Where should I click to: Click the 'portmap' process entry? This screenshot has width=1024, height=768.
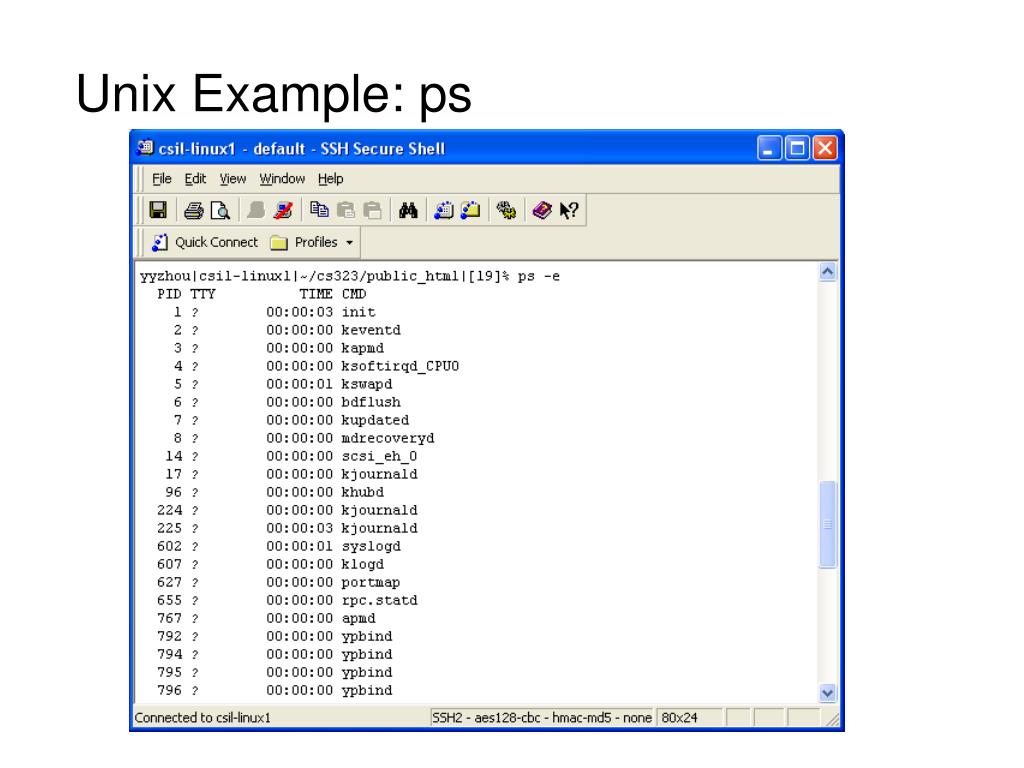pos(371,583)
